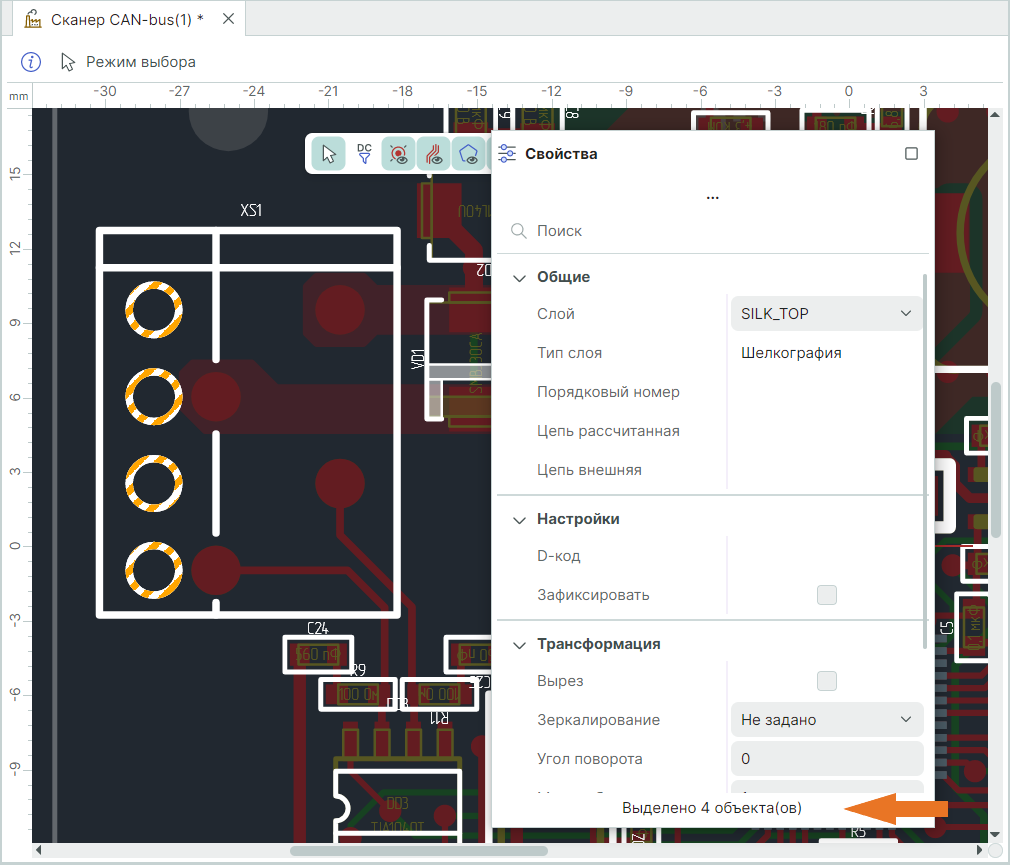Collapse the Трансформация section
This screenshot has height=865, width=1010.
click(x=519, y=644)
